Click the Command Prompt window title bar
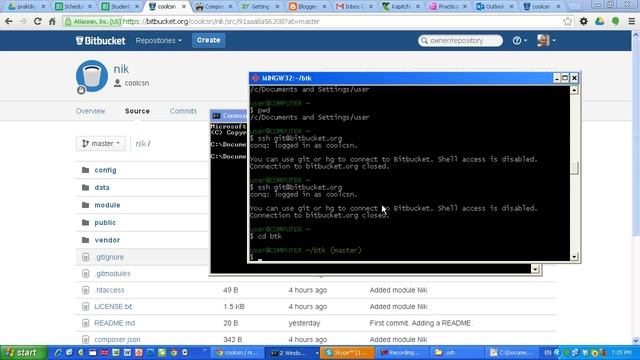 pyautogui.click(x=229, y=116)
